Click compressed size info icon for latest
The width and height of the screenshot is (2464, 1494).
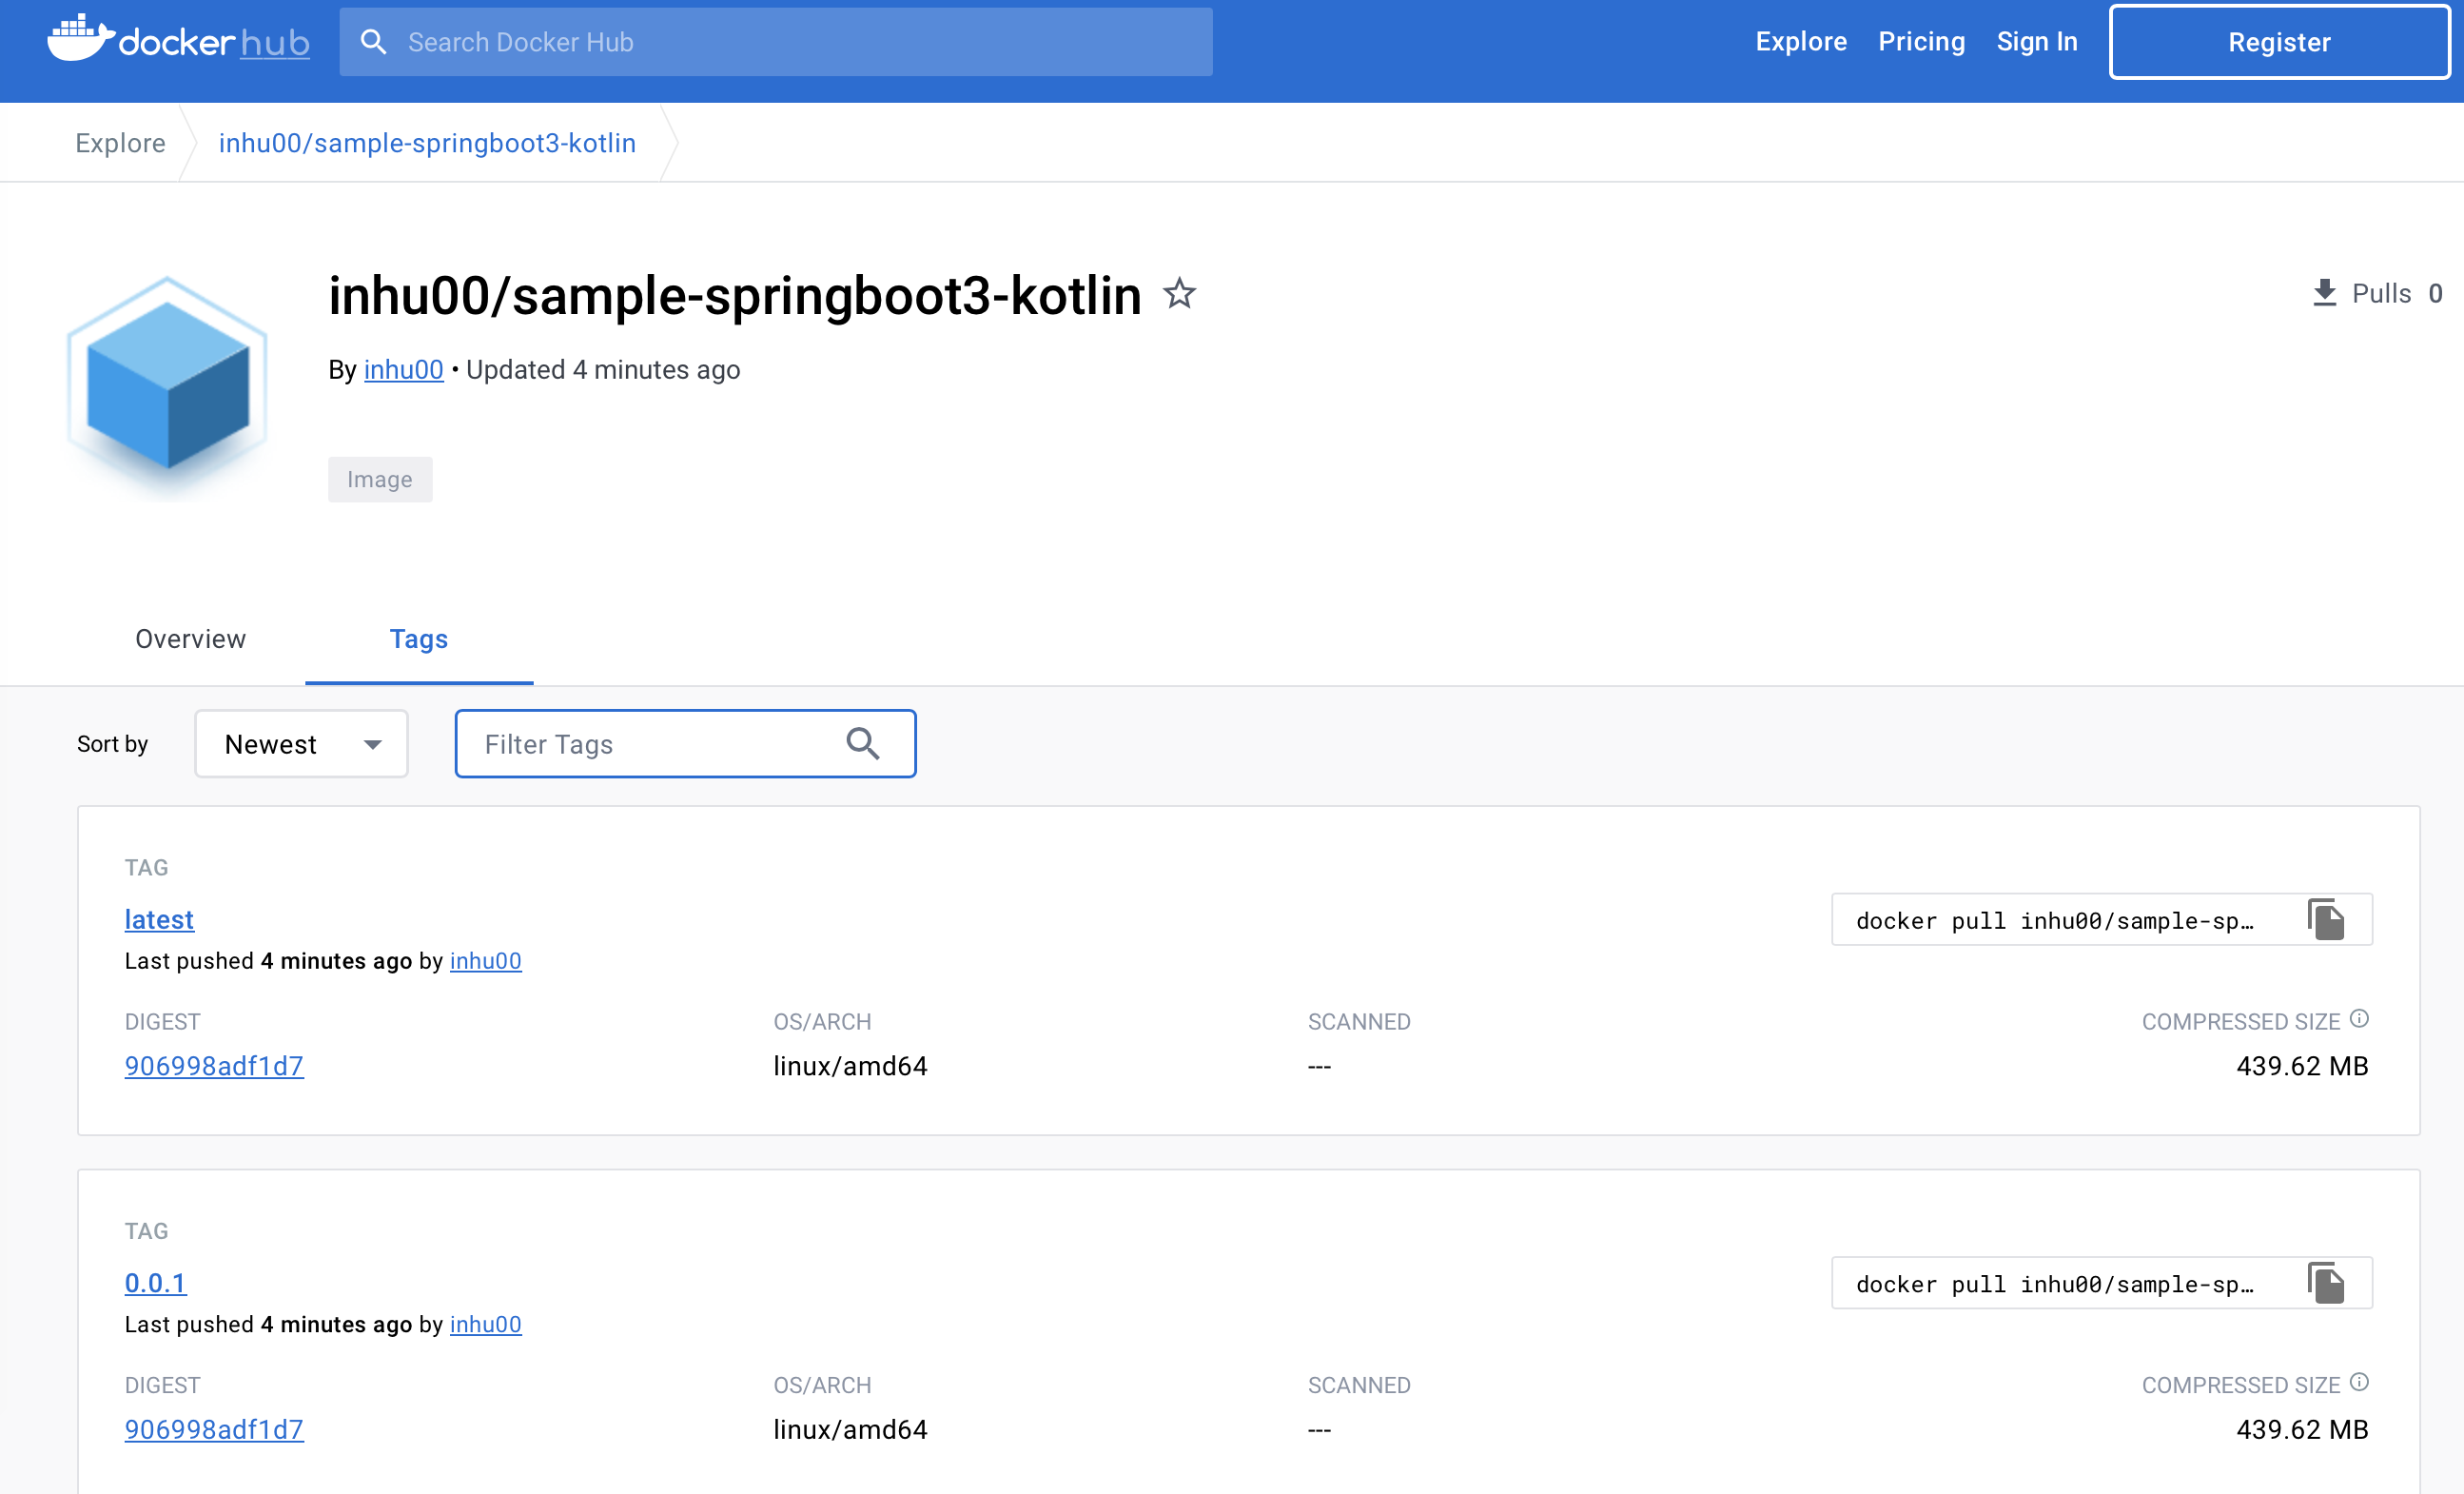point(2359,1019)
